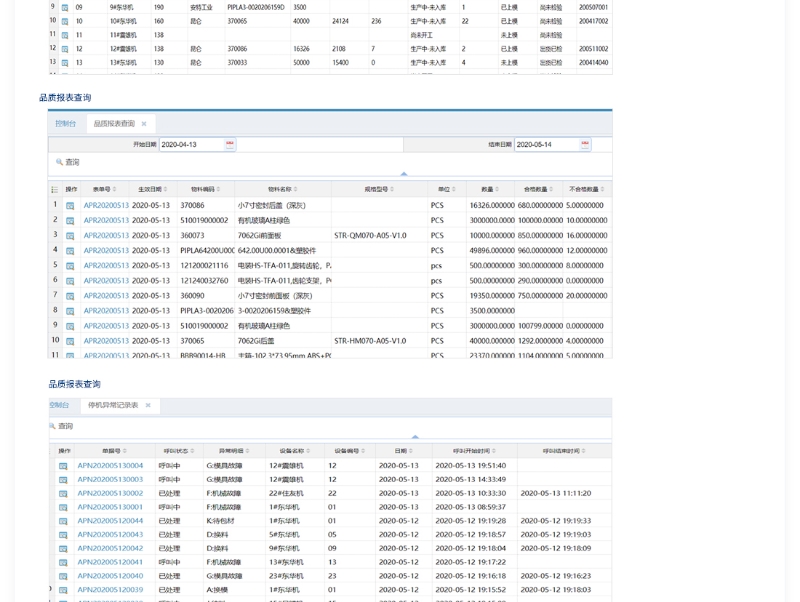Image resolution: width=800 pixels, height=602 pixels.
Task: Select the 100799.00000 qualified quantity cell
Action: pyautogui.click(x=540, y=326)
